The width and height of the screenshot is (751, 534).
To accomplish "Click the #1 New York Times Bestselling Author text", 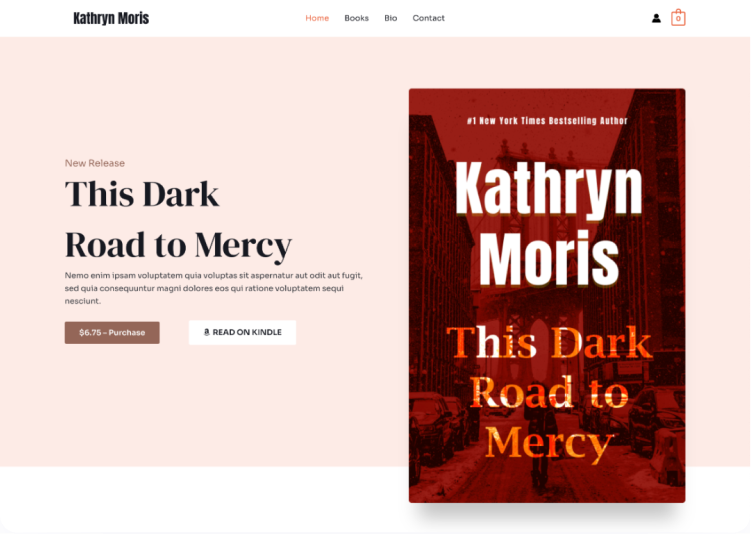I will click(x=547, y=121).
